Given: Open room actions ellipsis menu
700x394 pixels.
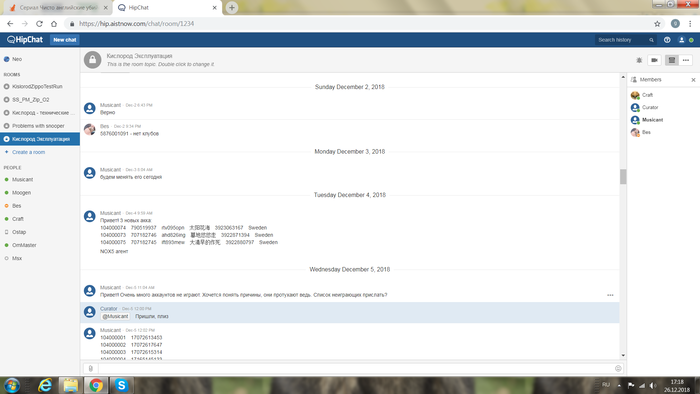Looking at the screenshot, I should tap(686, 60).
